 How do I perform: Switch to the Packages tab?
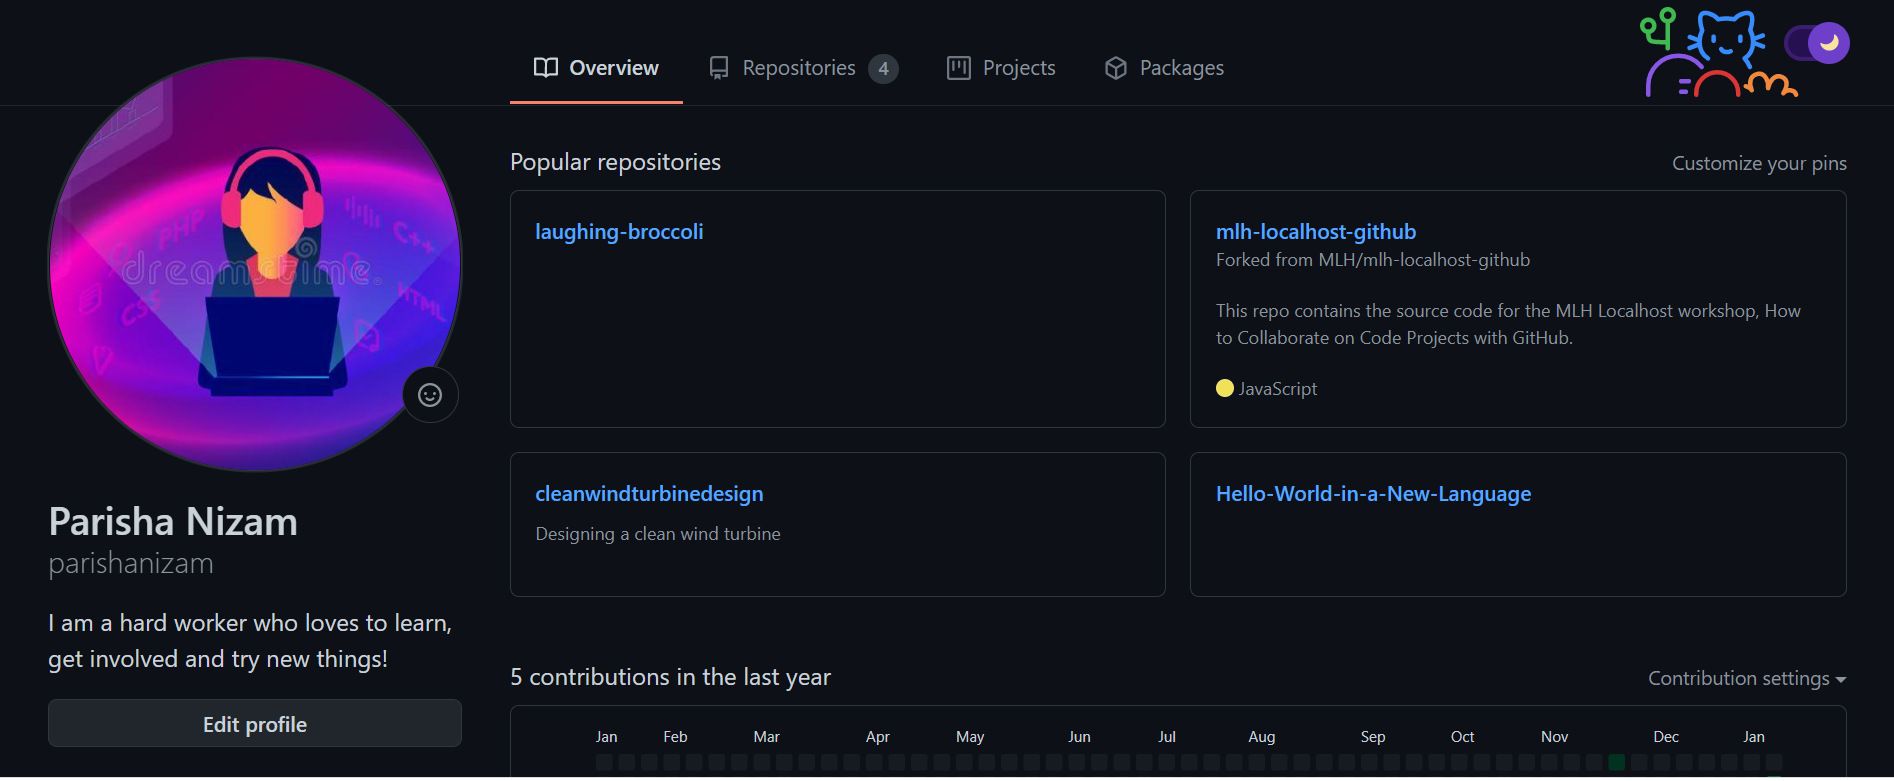point(1181,68)
